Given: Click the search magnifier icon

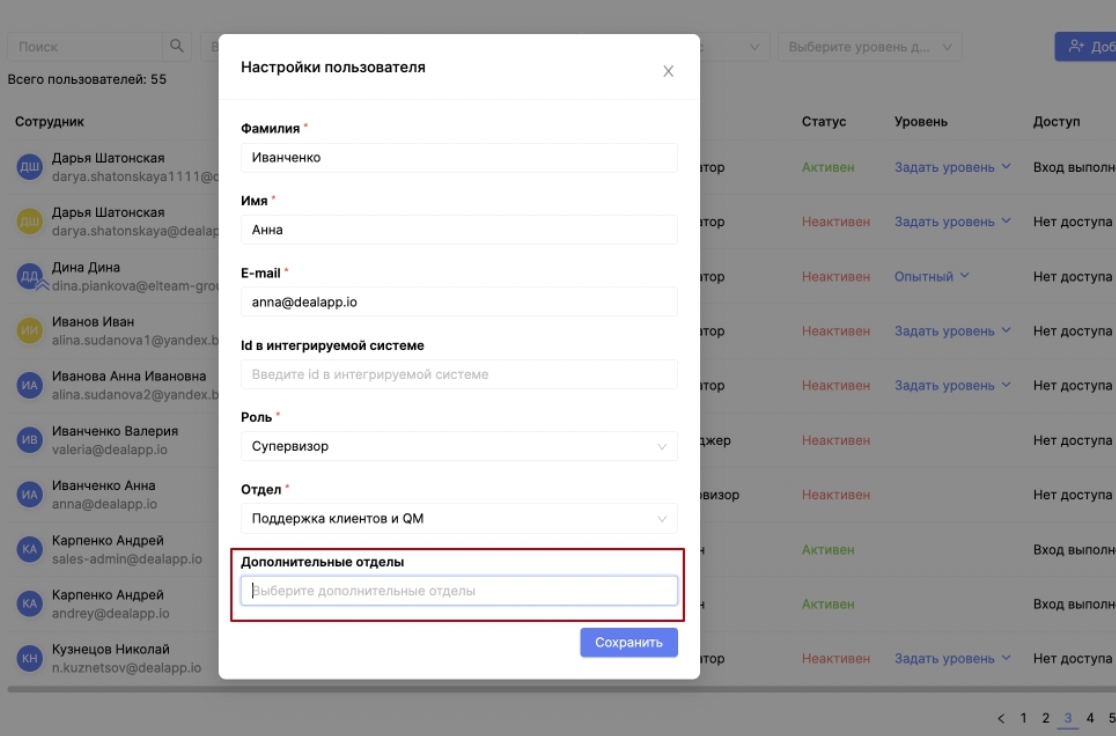Looking at the screenshot, I should tap(177, 46).
